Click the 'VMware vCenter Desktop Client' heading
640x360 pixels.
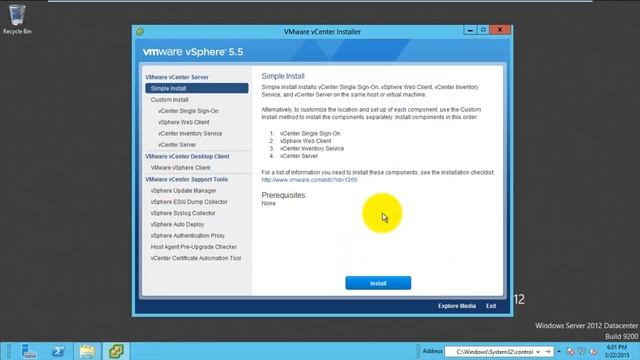(x=187, y=156)
